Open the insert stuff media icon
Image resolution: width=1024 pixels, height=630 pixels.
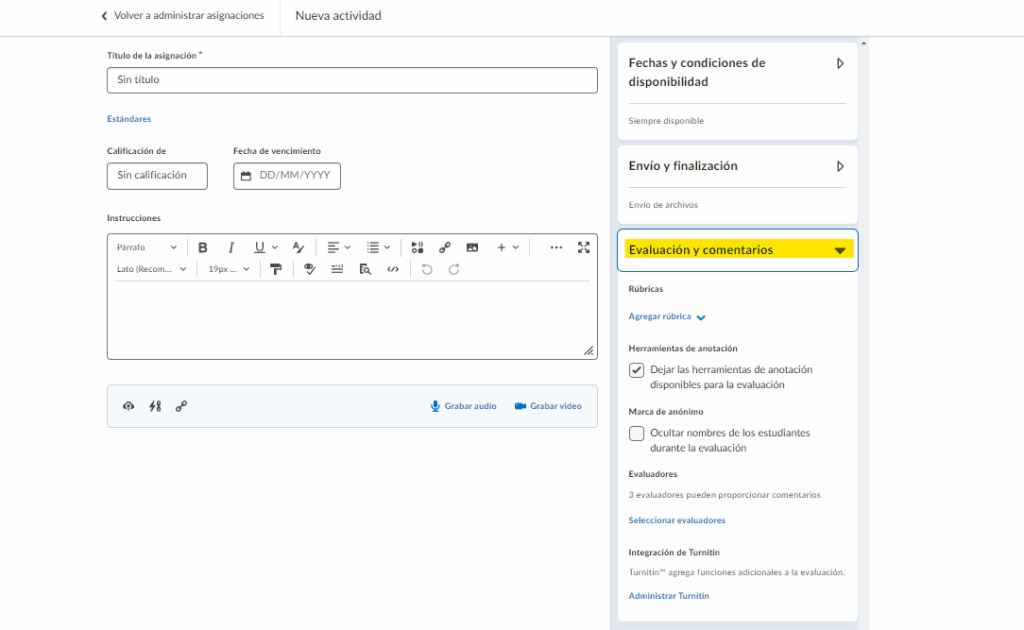tap(418, 247)
